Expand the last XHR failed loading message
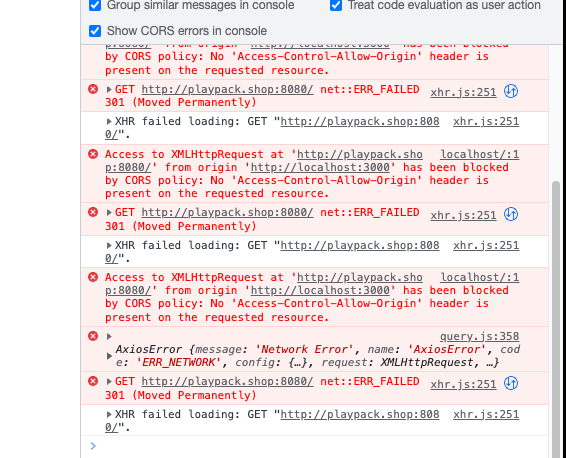 (x=109, y=414)
